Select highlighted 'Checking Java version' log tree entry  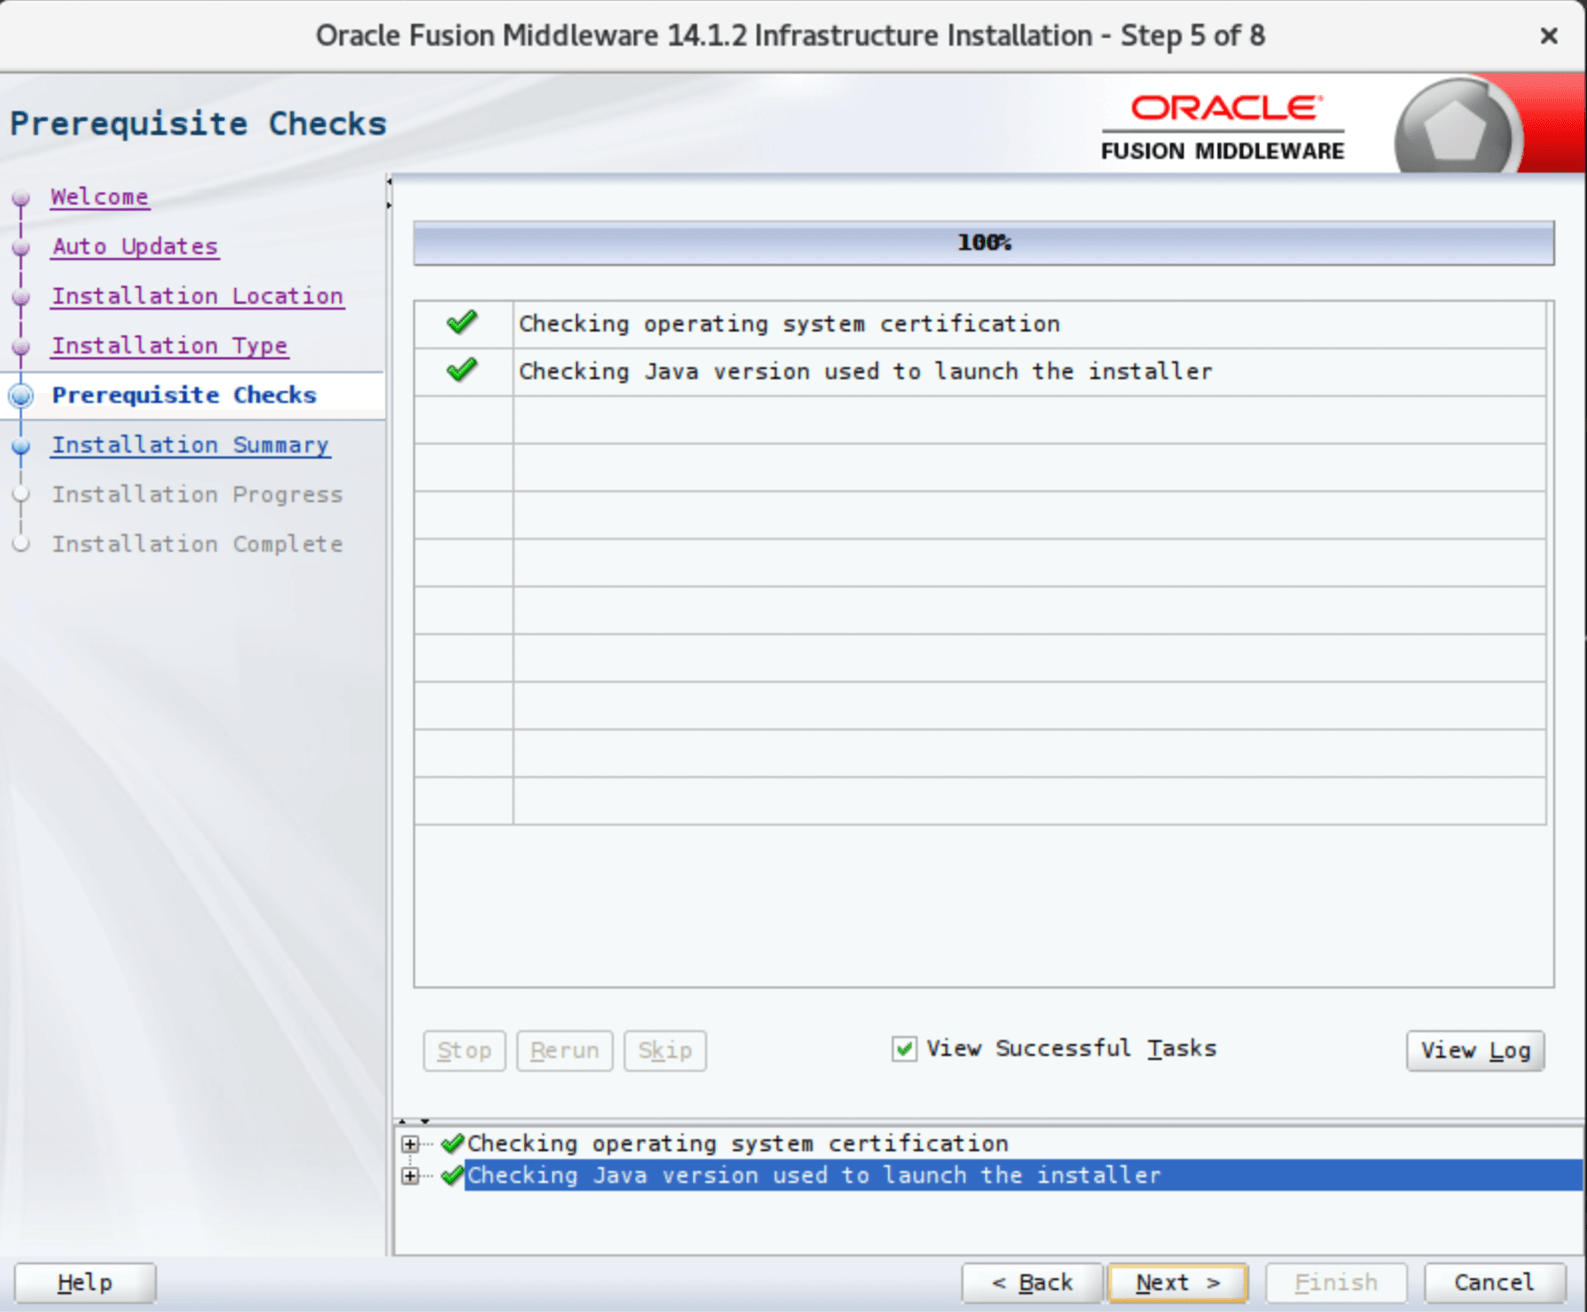(x=1025, y=1175)
